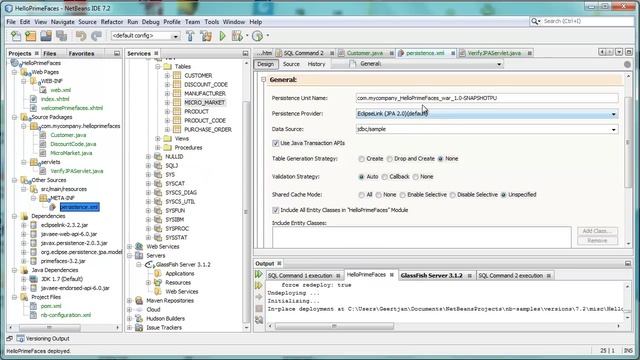Open the VerifyJPAServlet.java editor tab

(x=494, y=53)
